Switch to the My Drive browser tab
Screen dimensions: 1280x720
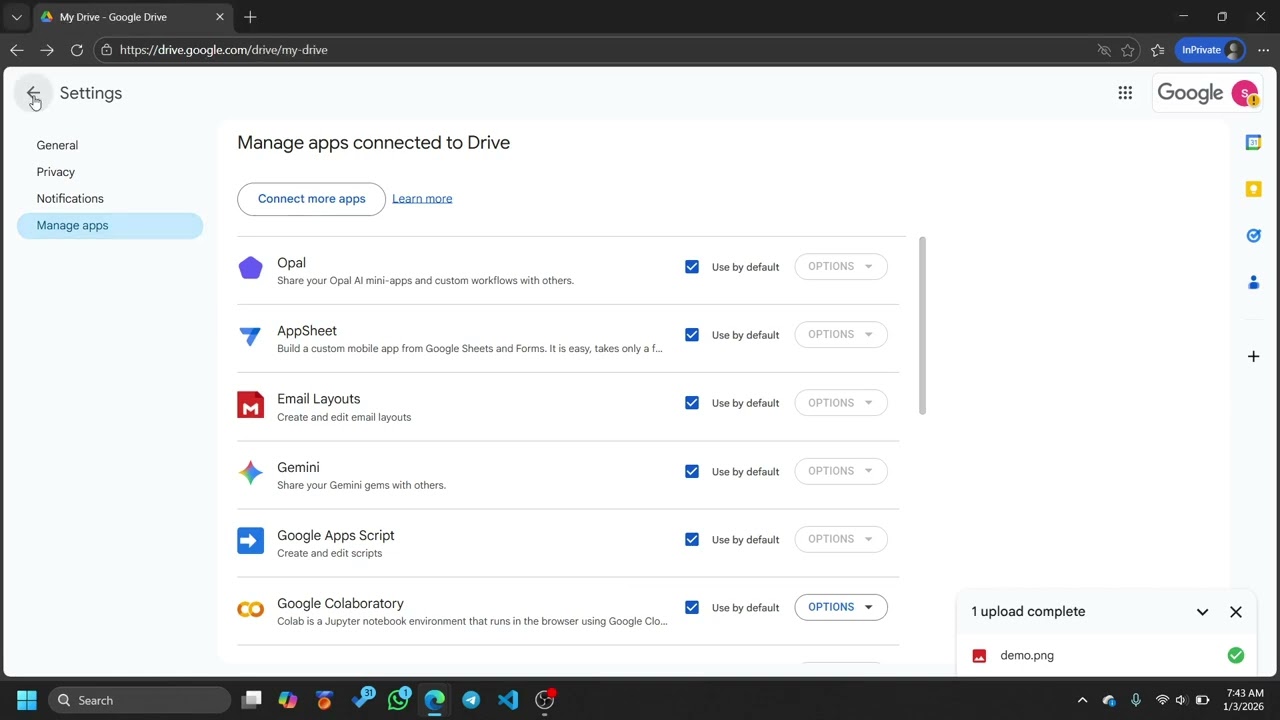coord(132,17)
